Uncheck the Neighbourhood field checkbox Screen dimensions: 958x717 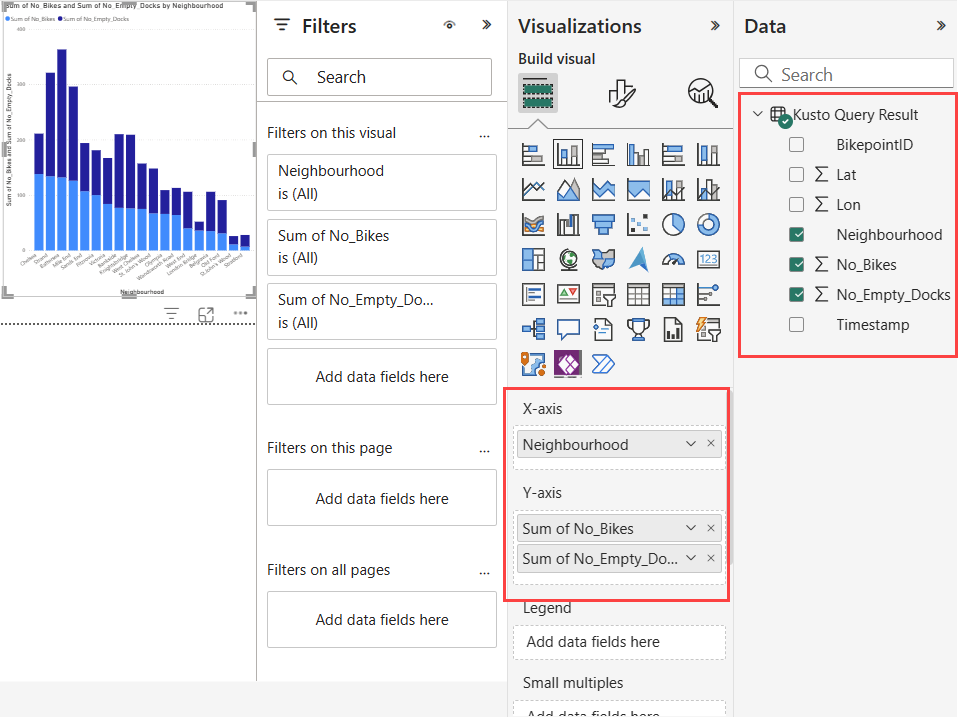tap(796, 235)
